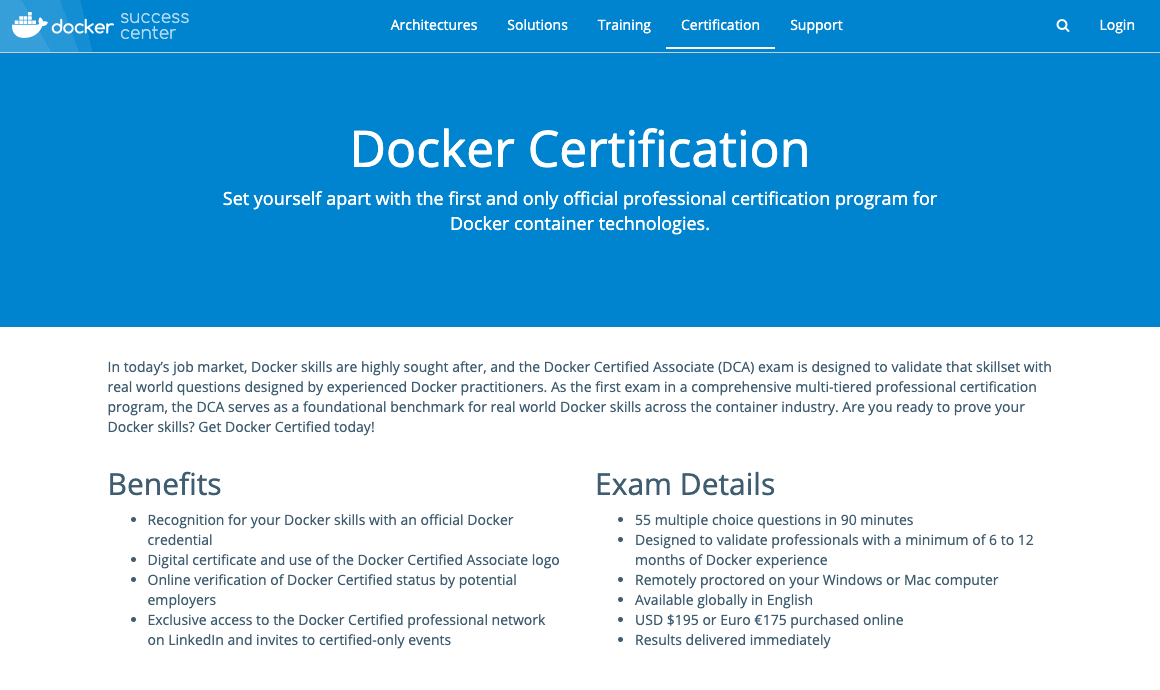This screenshot has height=690, width=1160.
Task: Click the 55 multiple choice questions bullet
Action: (x=774, y=520)
